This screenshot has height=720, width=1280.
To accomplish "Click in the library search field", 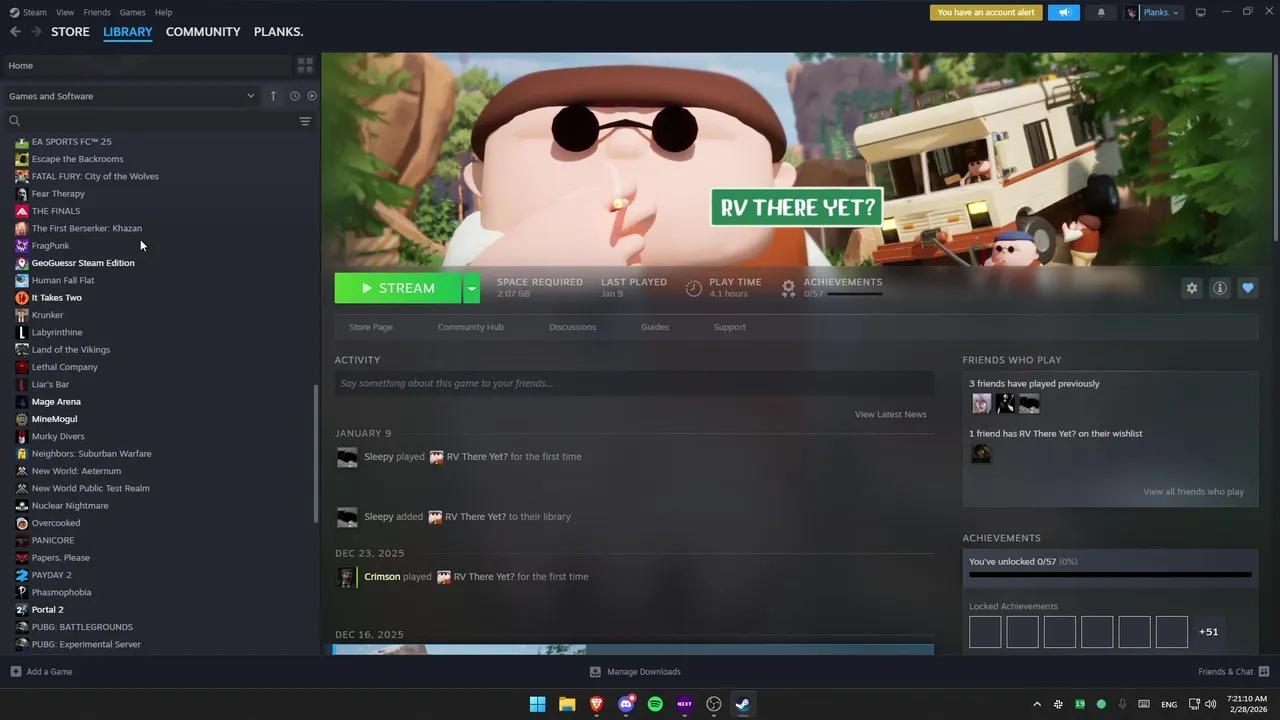I will click(x=150, y=121).
